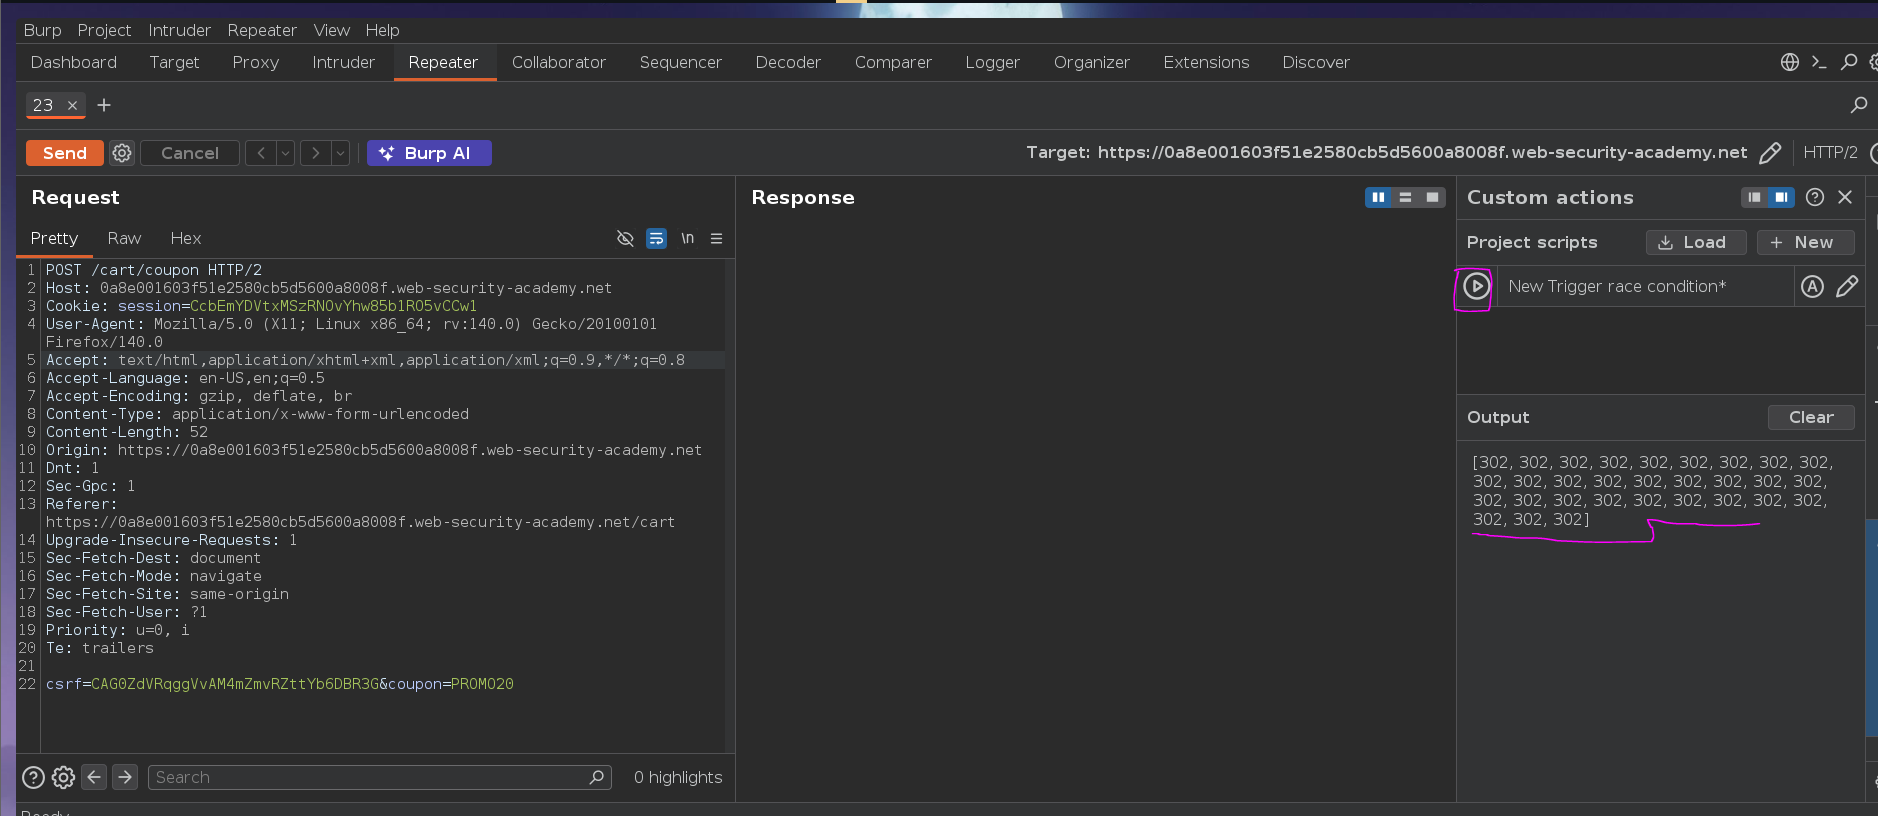Click the HTTP/2 protocol indicator
The image size is (1878, 816).
point(1830,153)
